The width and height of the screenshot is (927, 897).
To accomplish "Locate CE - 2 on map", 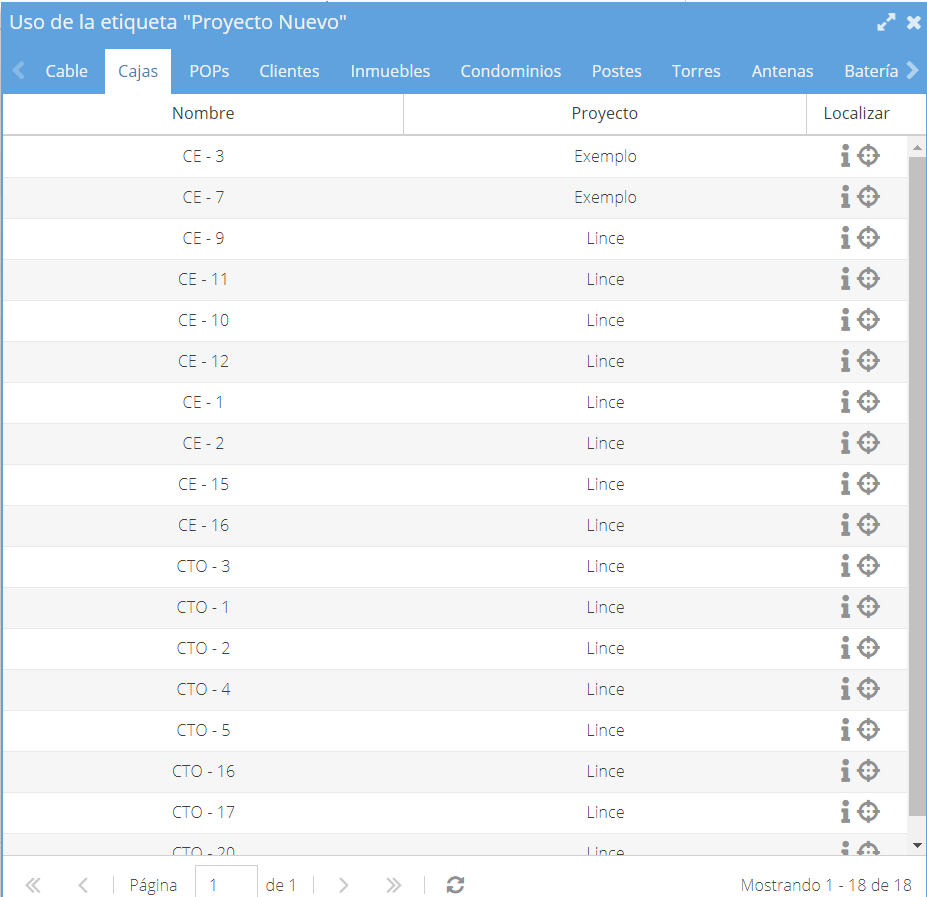I will [x=868, y=443].
